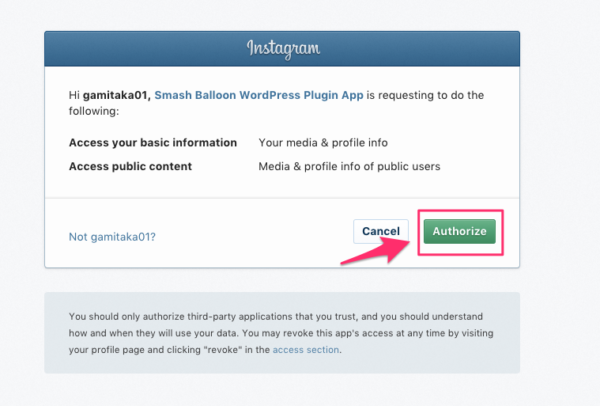Open the "access section" link
This screenshot has height=406, width=600.
point(306,350)
